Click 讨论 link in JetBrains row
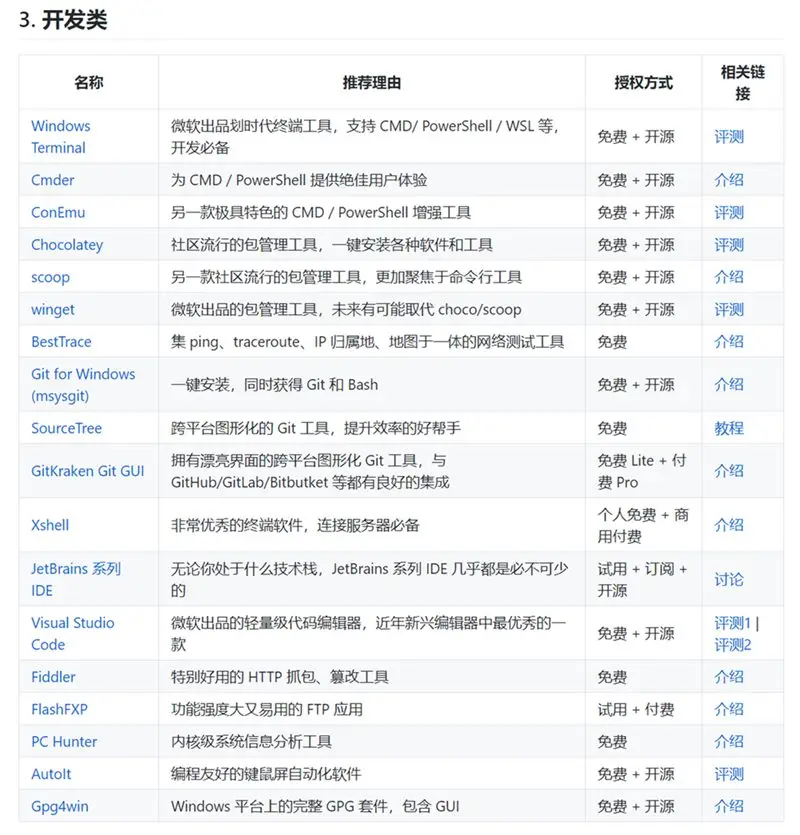The image size is (800, 835). [x=729, y=579]
